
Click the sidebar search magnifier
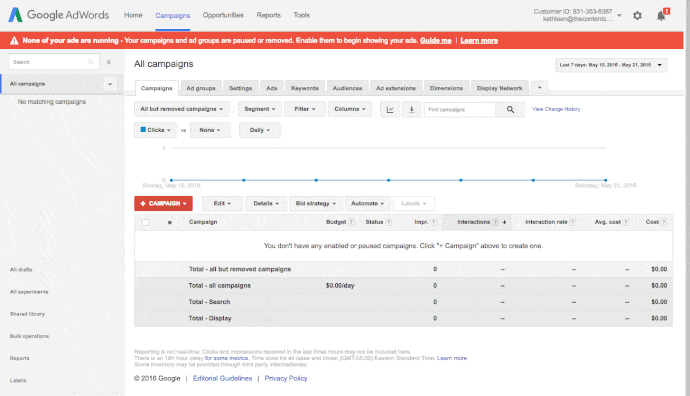tap(91, 62)
